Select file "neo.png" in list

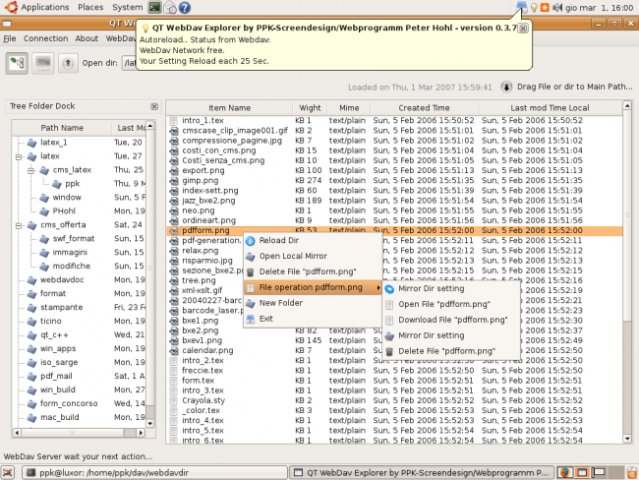[198, 211]
